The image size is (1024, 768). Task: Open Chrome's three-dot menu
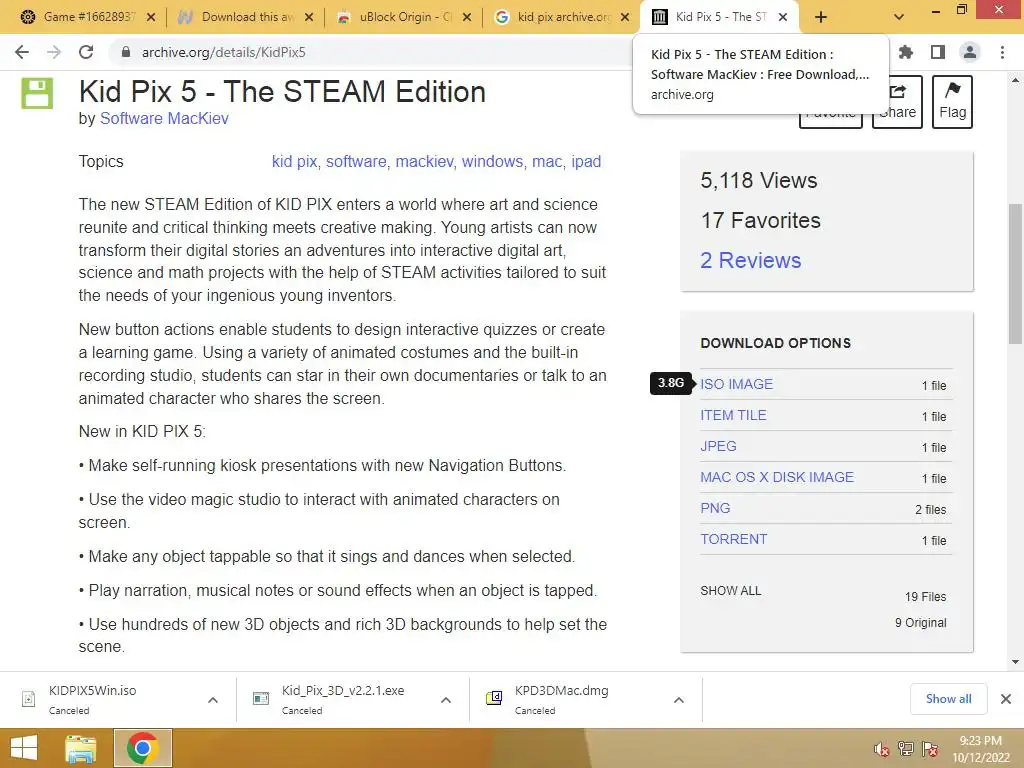(x=1002, y=52)
